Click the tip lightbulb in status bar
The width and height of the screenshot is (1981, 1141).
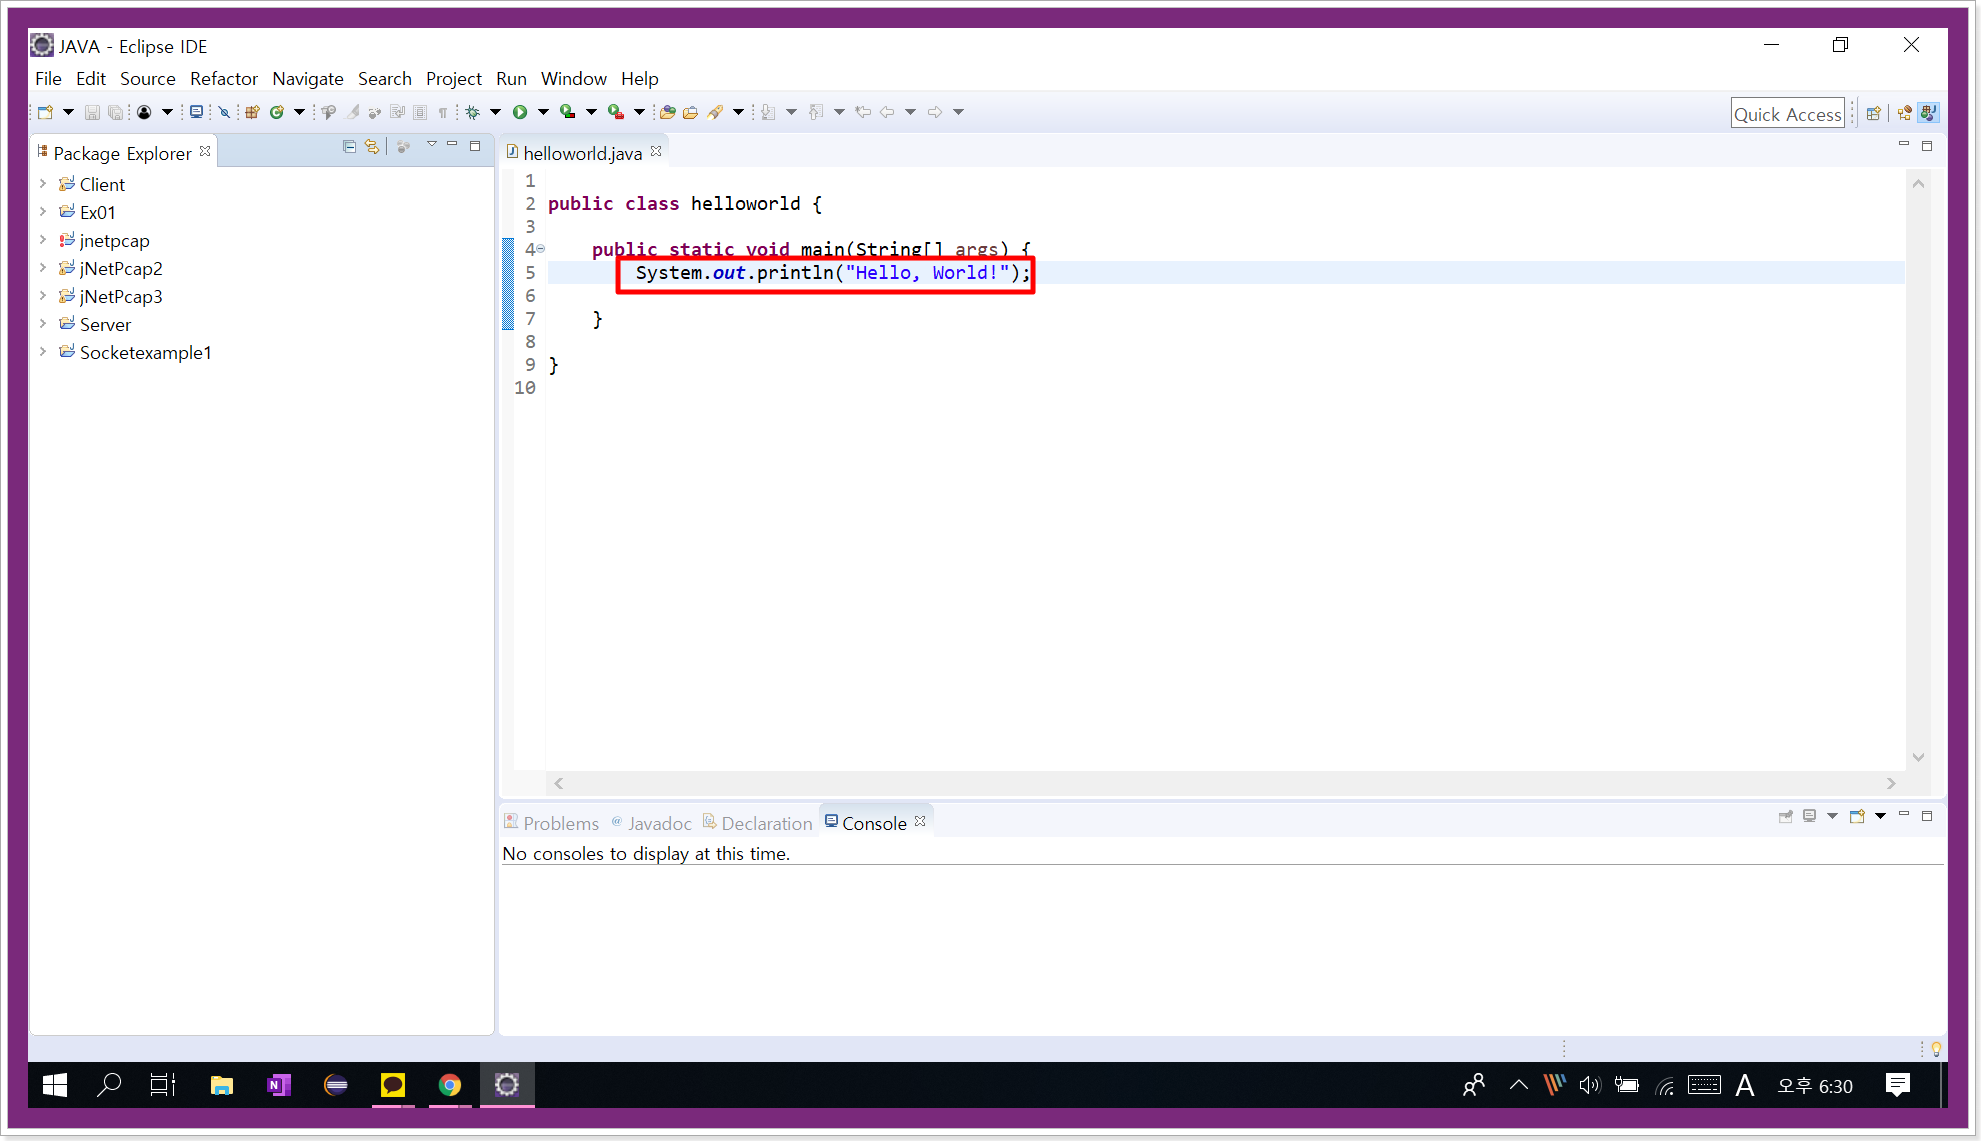coord(1936,1048)
